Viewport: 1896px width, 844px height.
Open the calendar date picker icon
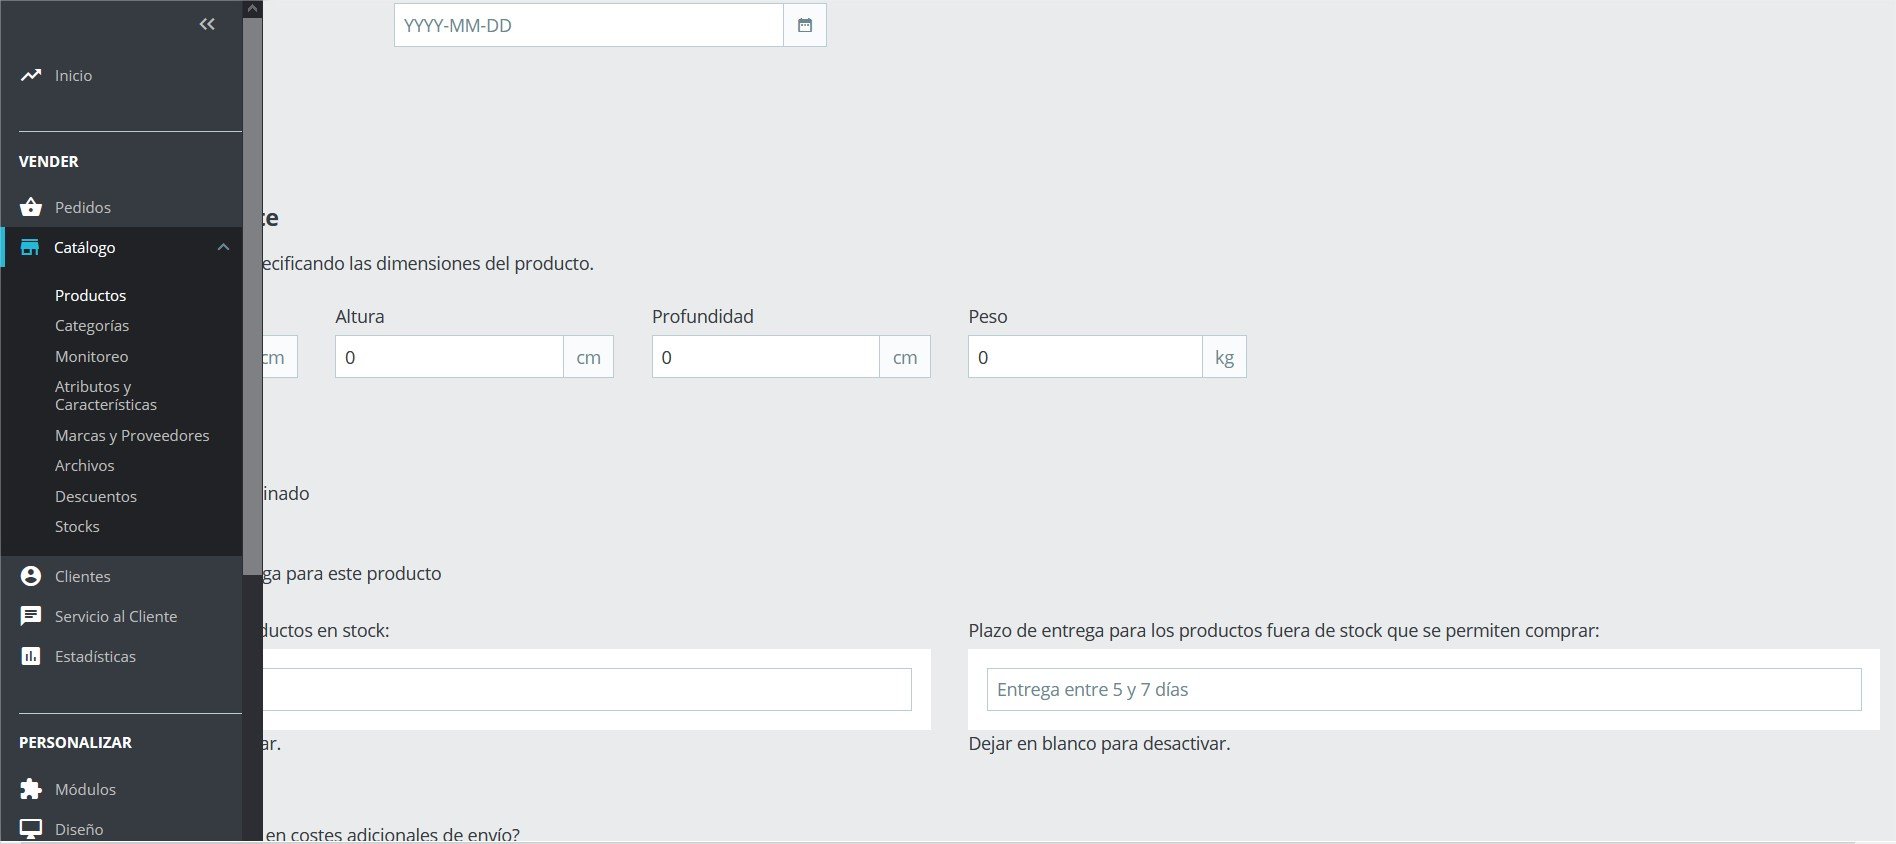coord(805,25)
